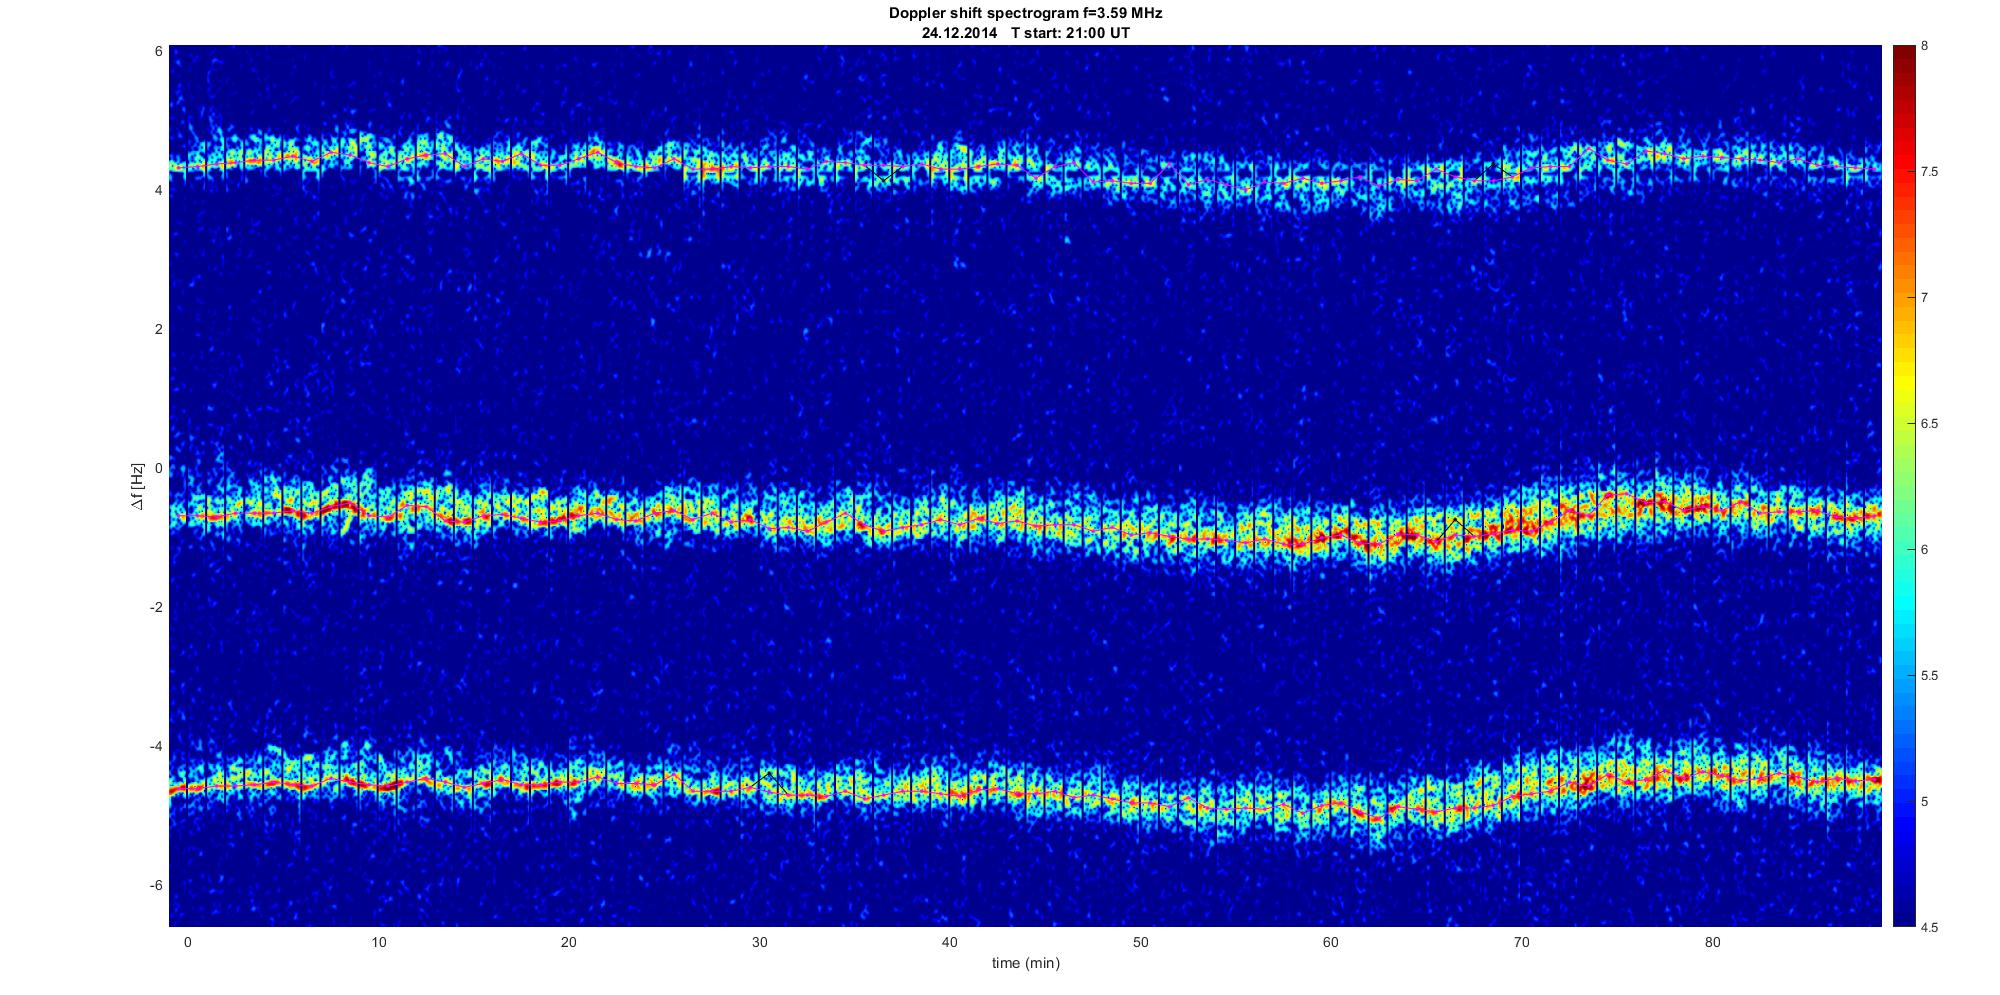
Task: Click colorbar tick label '6.5'
Action: click(1930, 424)
